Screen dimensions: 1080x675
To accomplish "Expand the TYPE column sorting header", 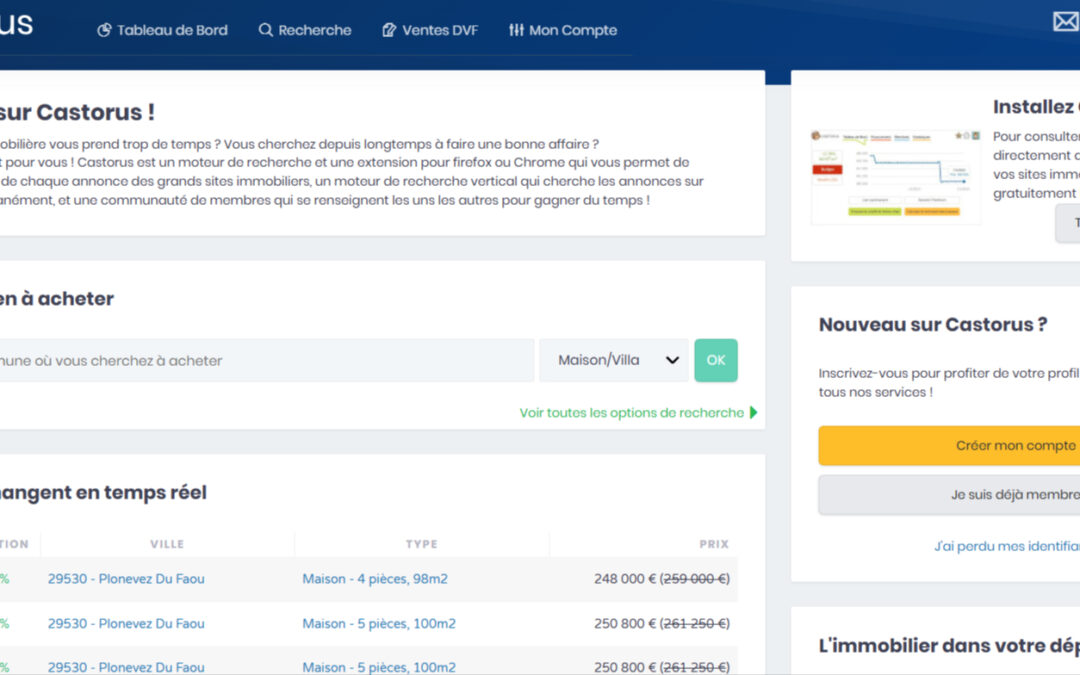I will [x=421, y=544].
